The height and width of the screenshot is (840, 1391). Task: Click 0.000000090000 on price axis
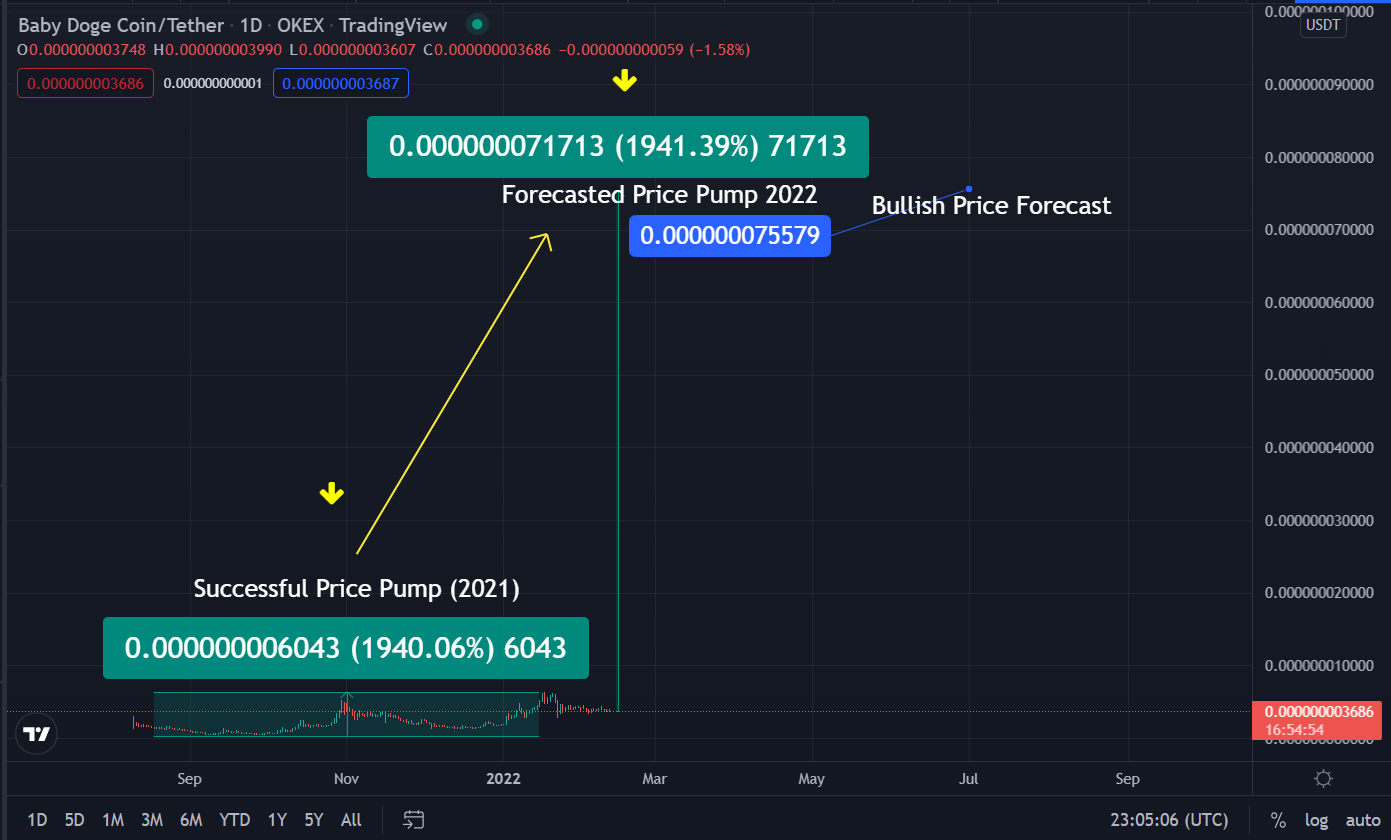point(1317,85)
